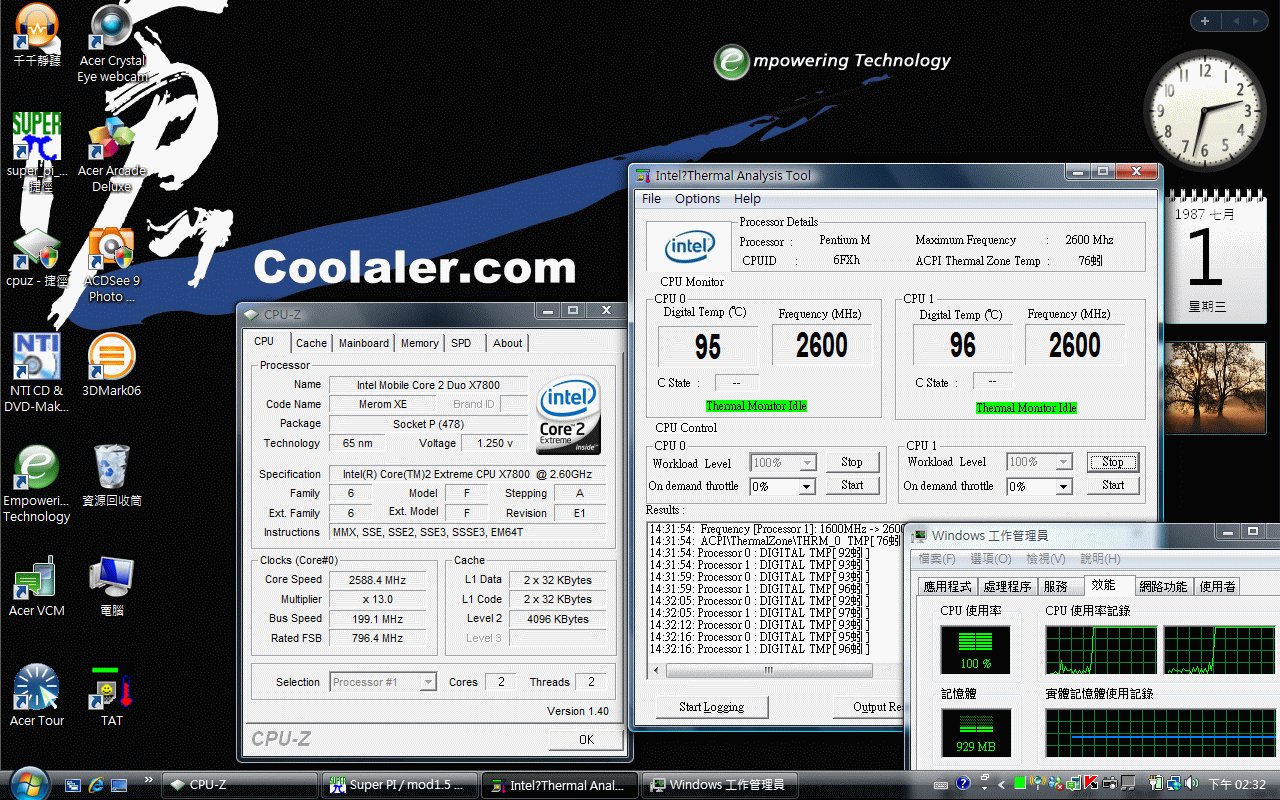Image resolution: width=1280 pixels, height=800 pixels.
Task: Open File menu in Thermal Analysis Tool
Action: point(651,199)
